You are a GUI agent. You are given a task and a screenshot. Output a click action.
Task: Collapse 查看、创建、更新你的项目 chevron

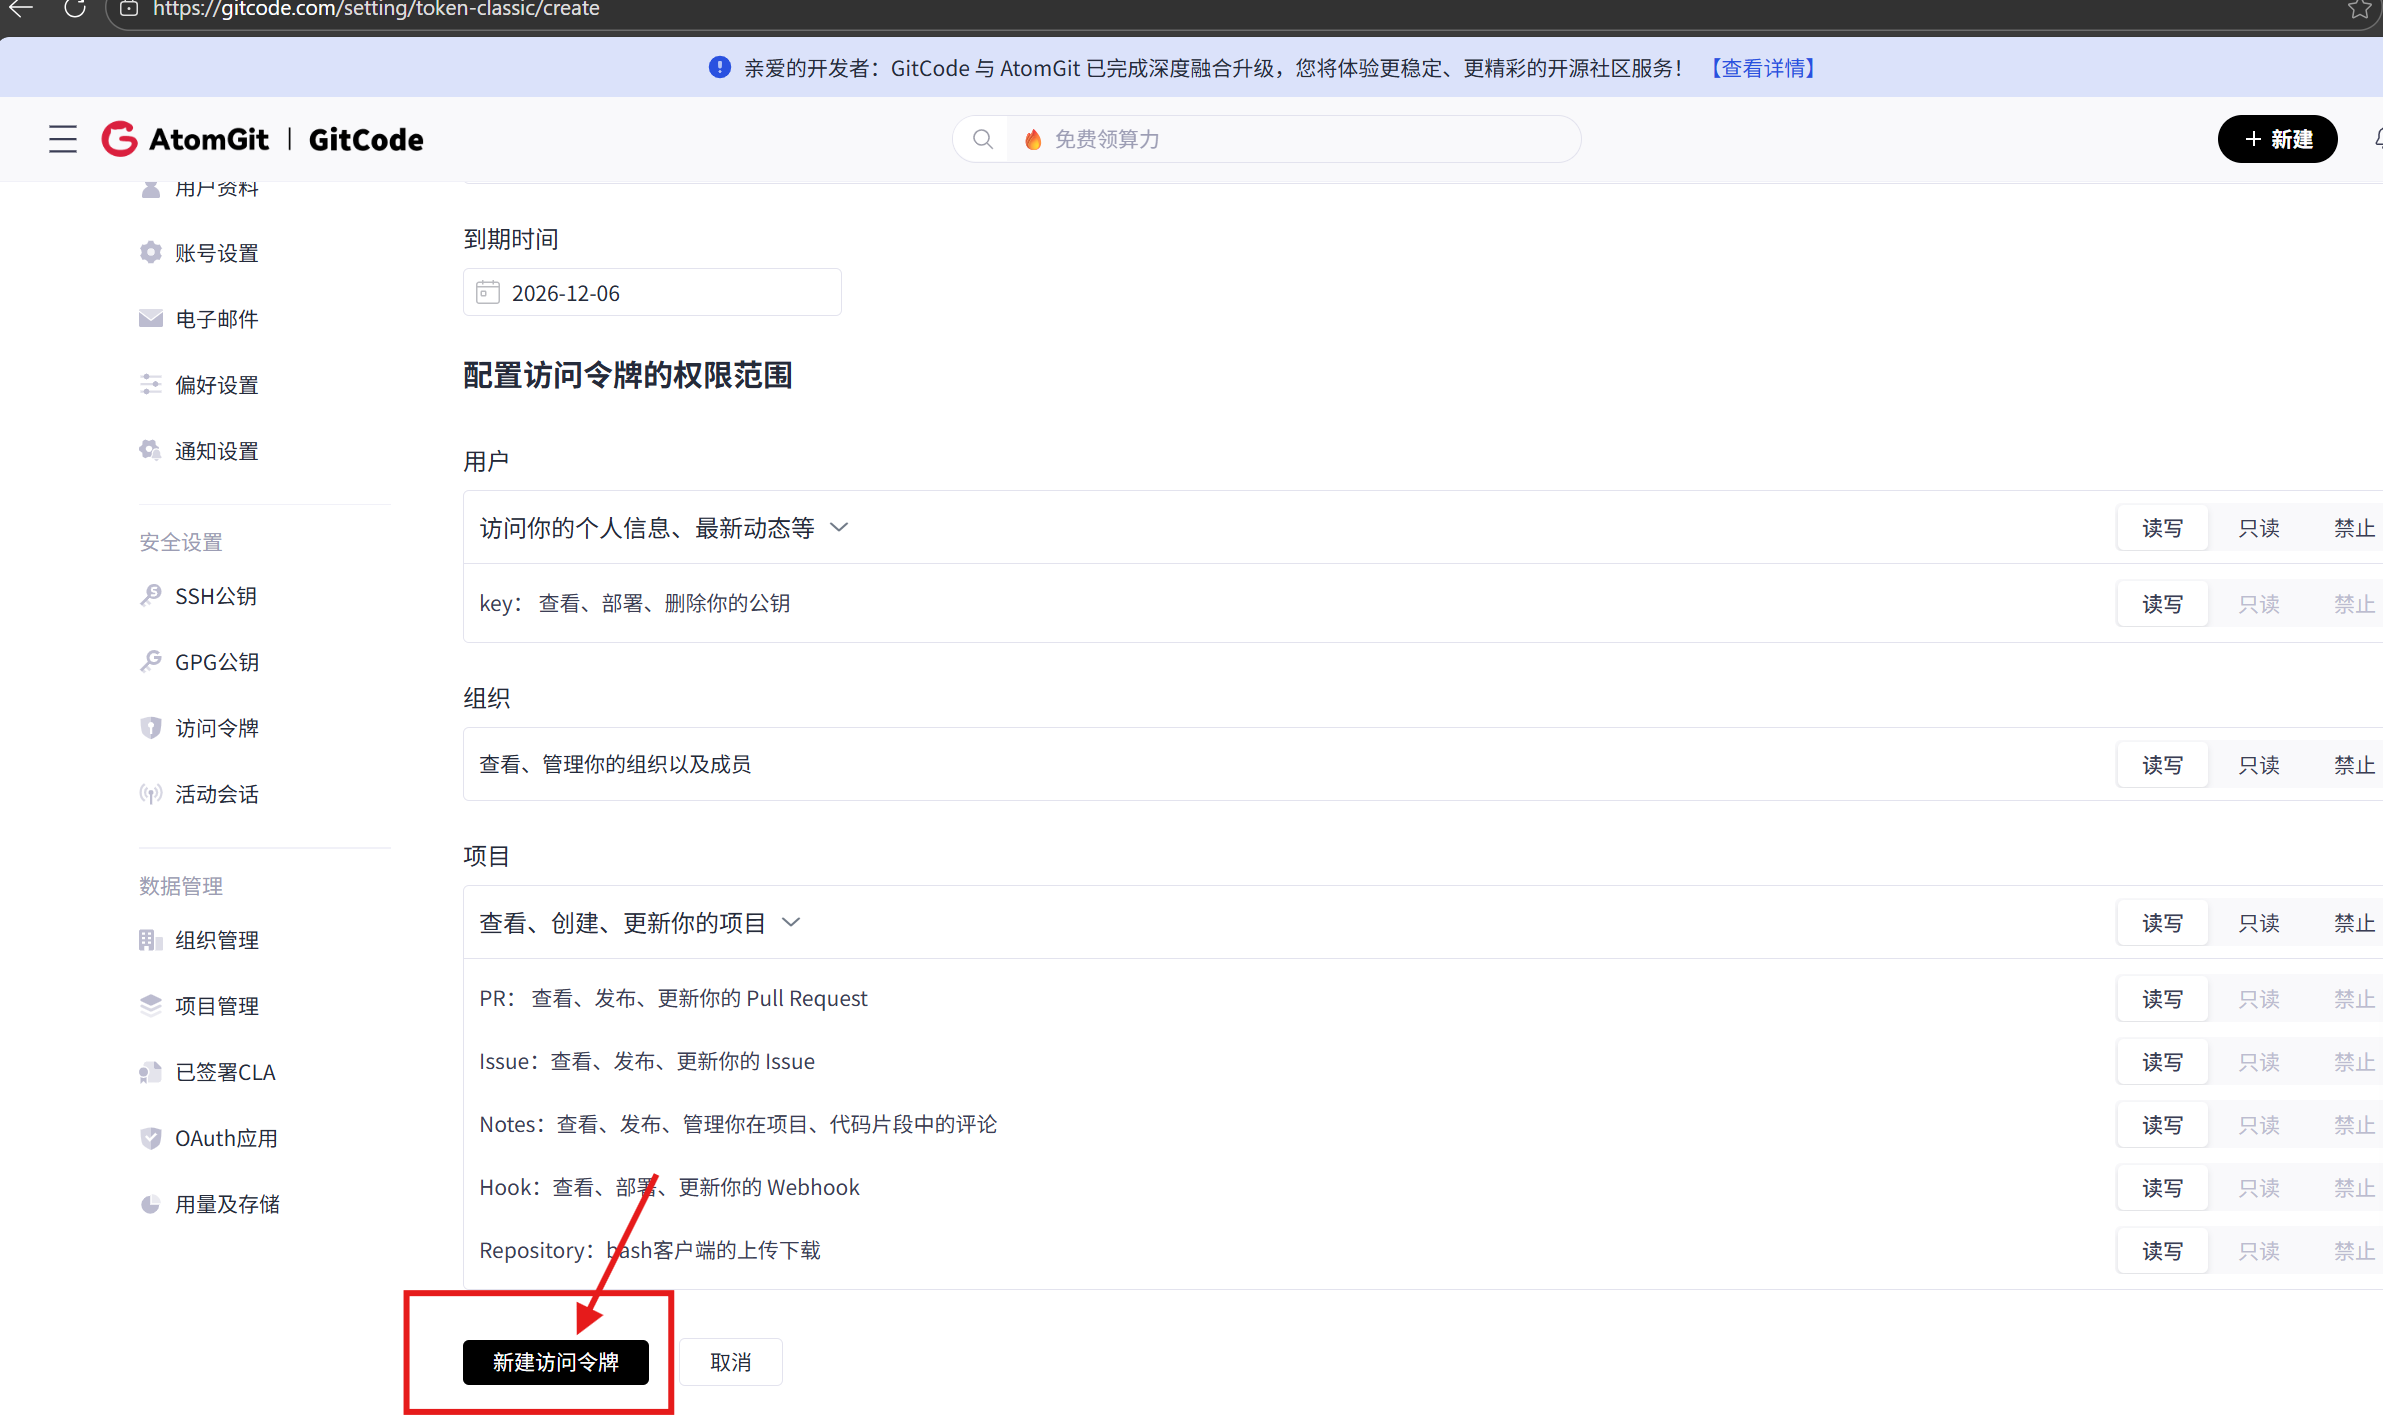791,922
